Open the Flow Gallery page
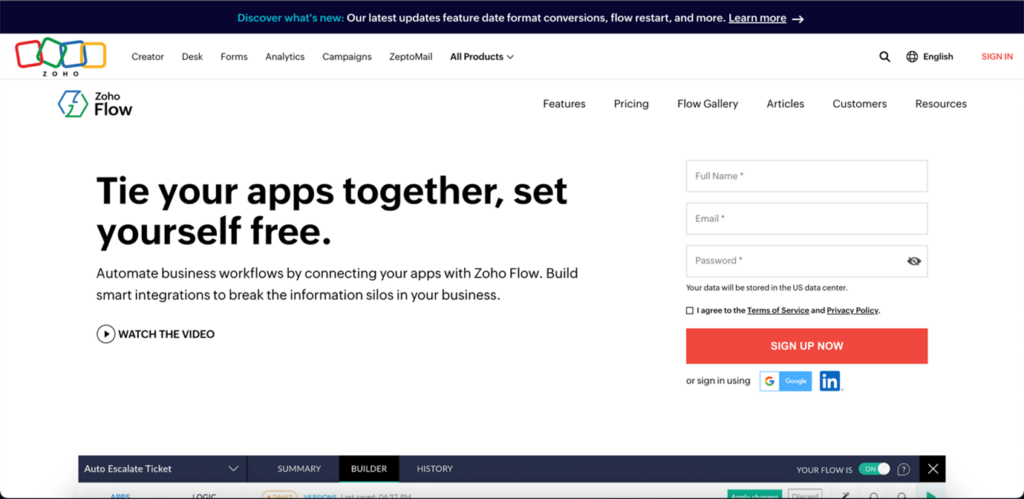1024x499 pixels. point(708,104)
